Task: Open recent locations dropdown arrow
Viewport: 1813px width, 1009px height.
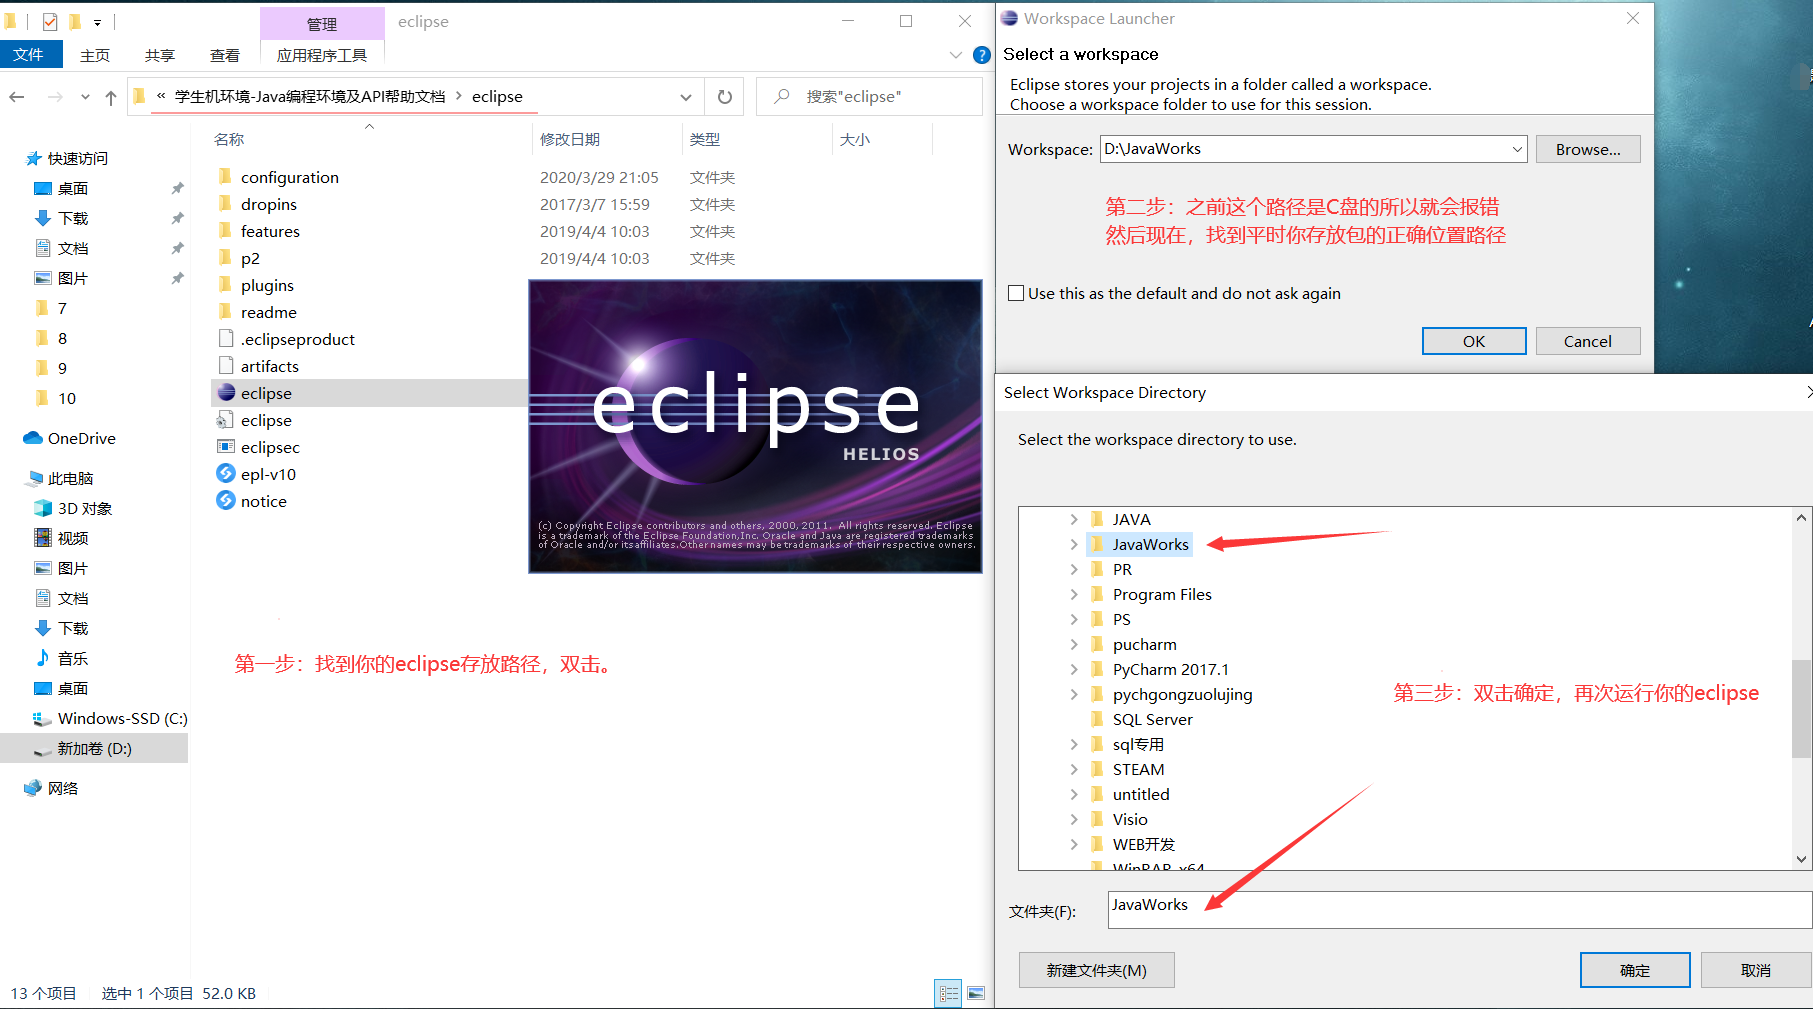Action: [x=85, y=97]
